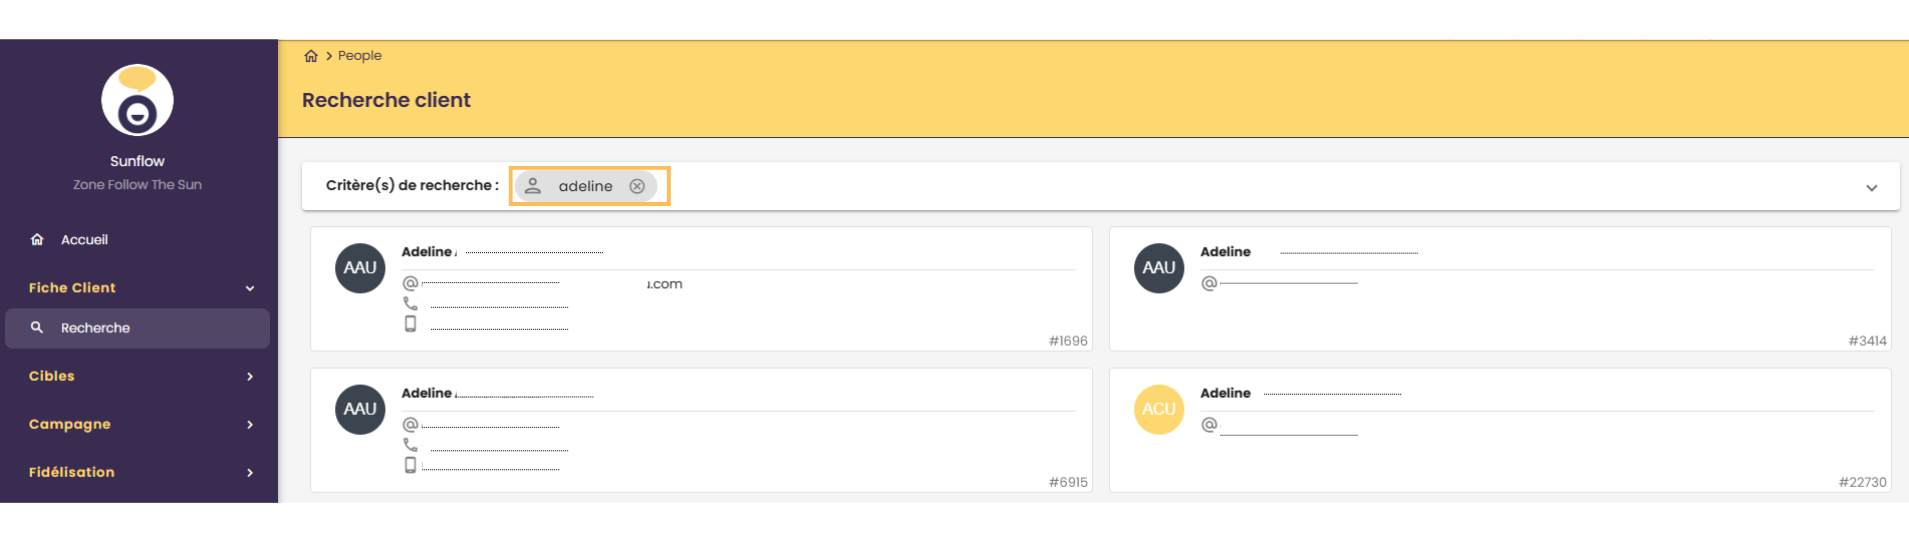Click the client number #3414

1867,341
